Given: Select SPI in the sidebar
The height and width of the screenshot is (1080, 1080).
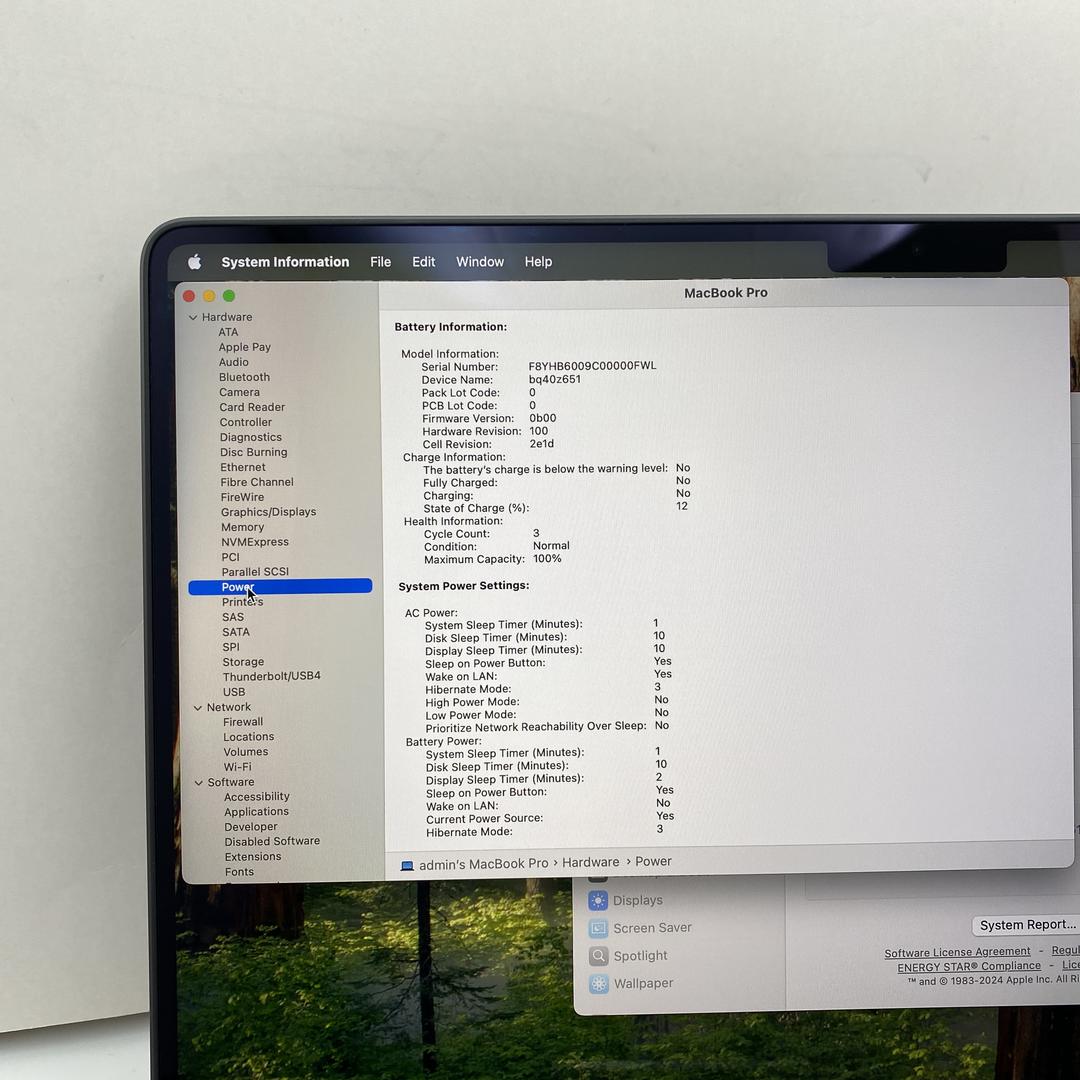Looking at the screenshot, I should click(x=231, y=647).
